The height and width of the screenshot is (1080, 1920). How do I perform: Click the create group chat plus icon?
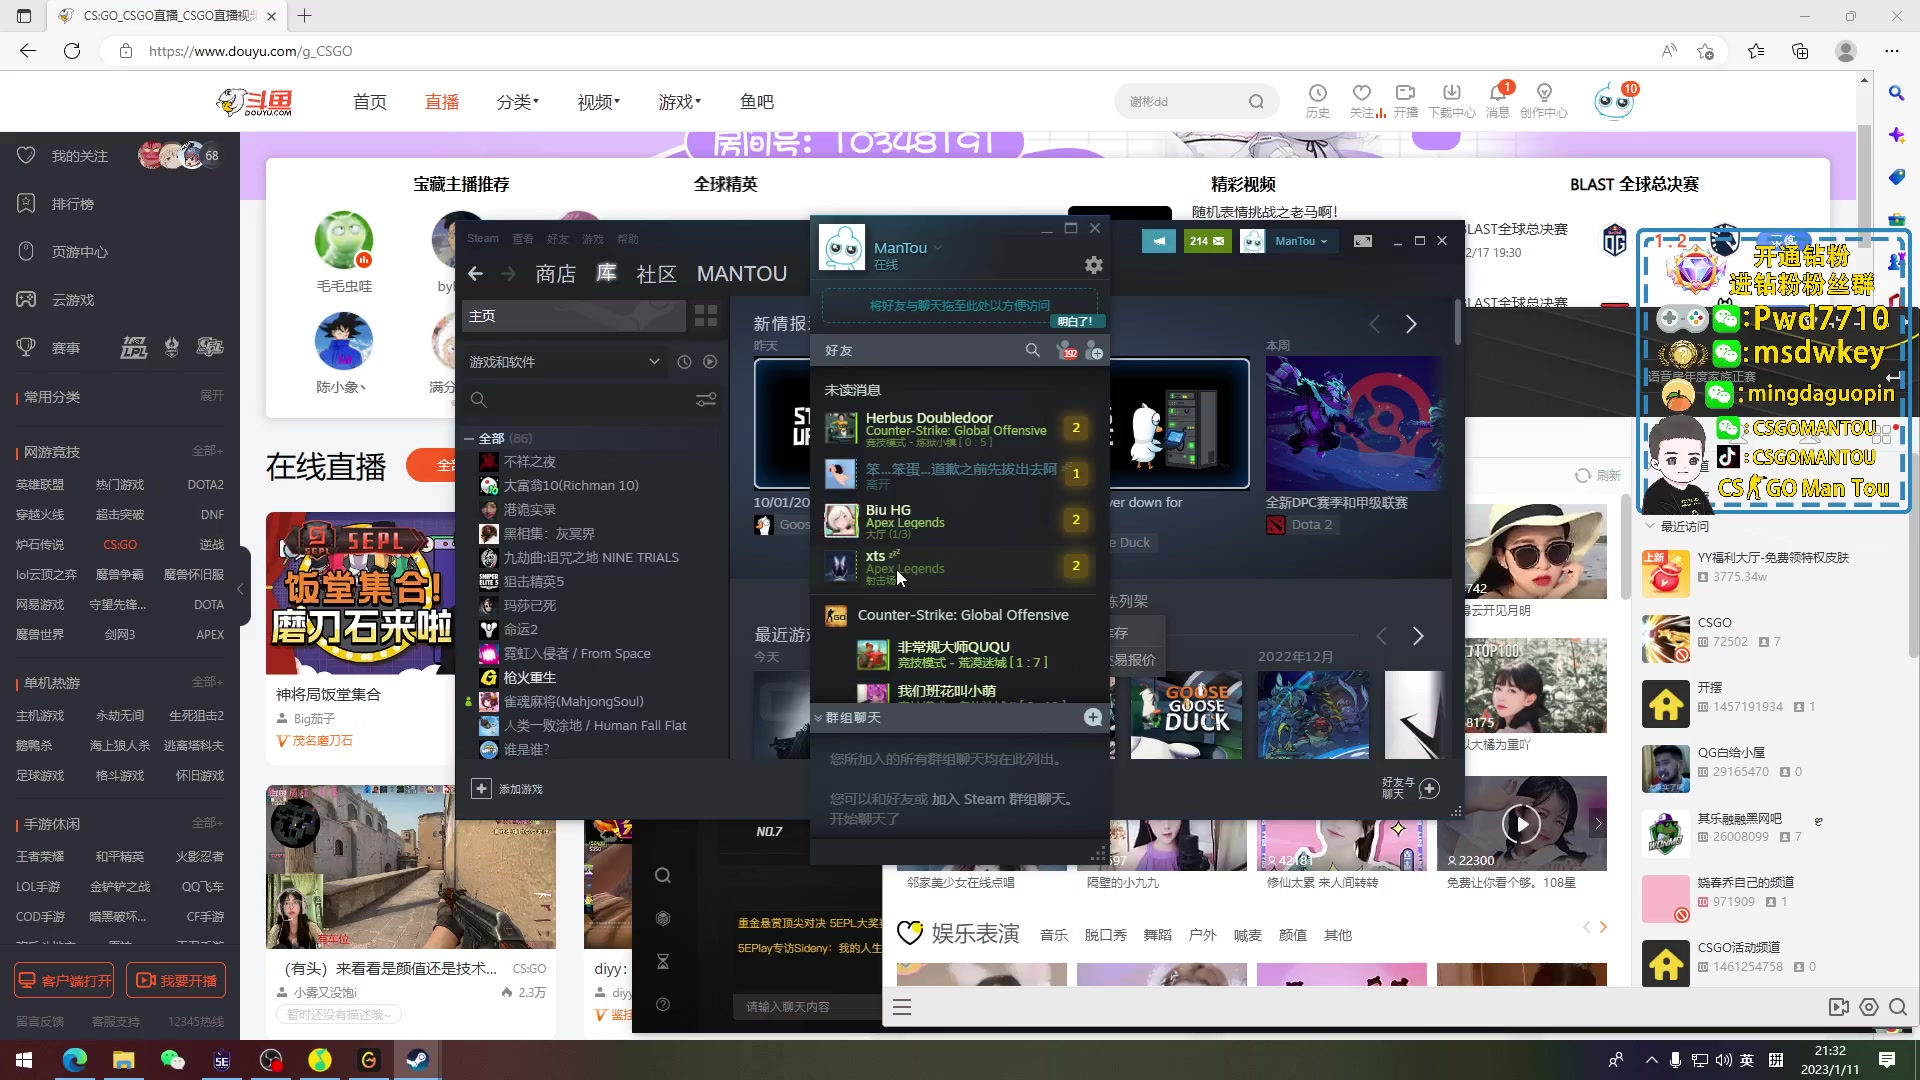[1093, 717]
